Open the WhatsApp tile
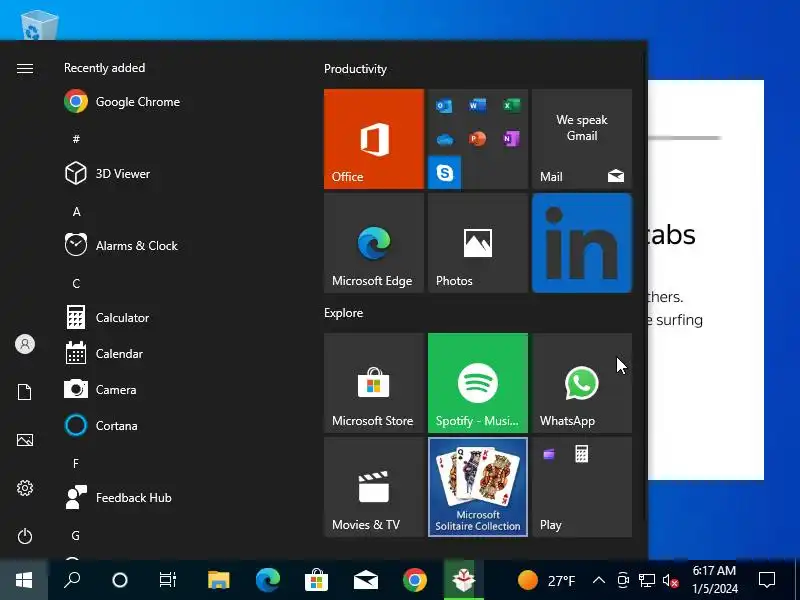 [x=582, y=383]
